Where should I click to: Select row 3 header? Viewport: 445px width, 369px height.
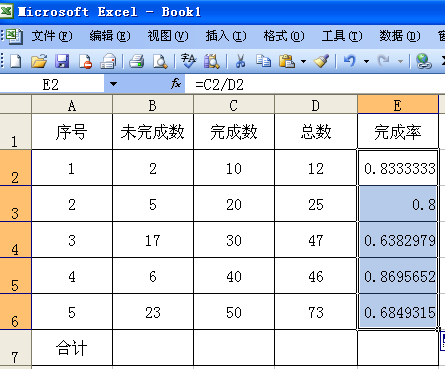tap(15, 204)
